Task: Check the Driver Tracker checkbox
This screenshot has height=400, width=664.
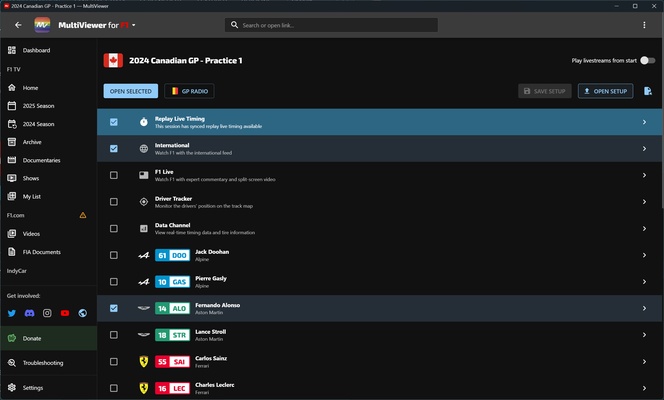Action: point(113,202)
